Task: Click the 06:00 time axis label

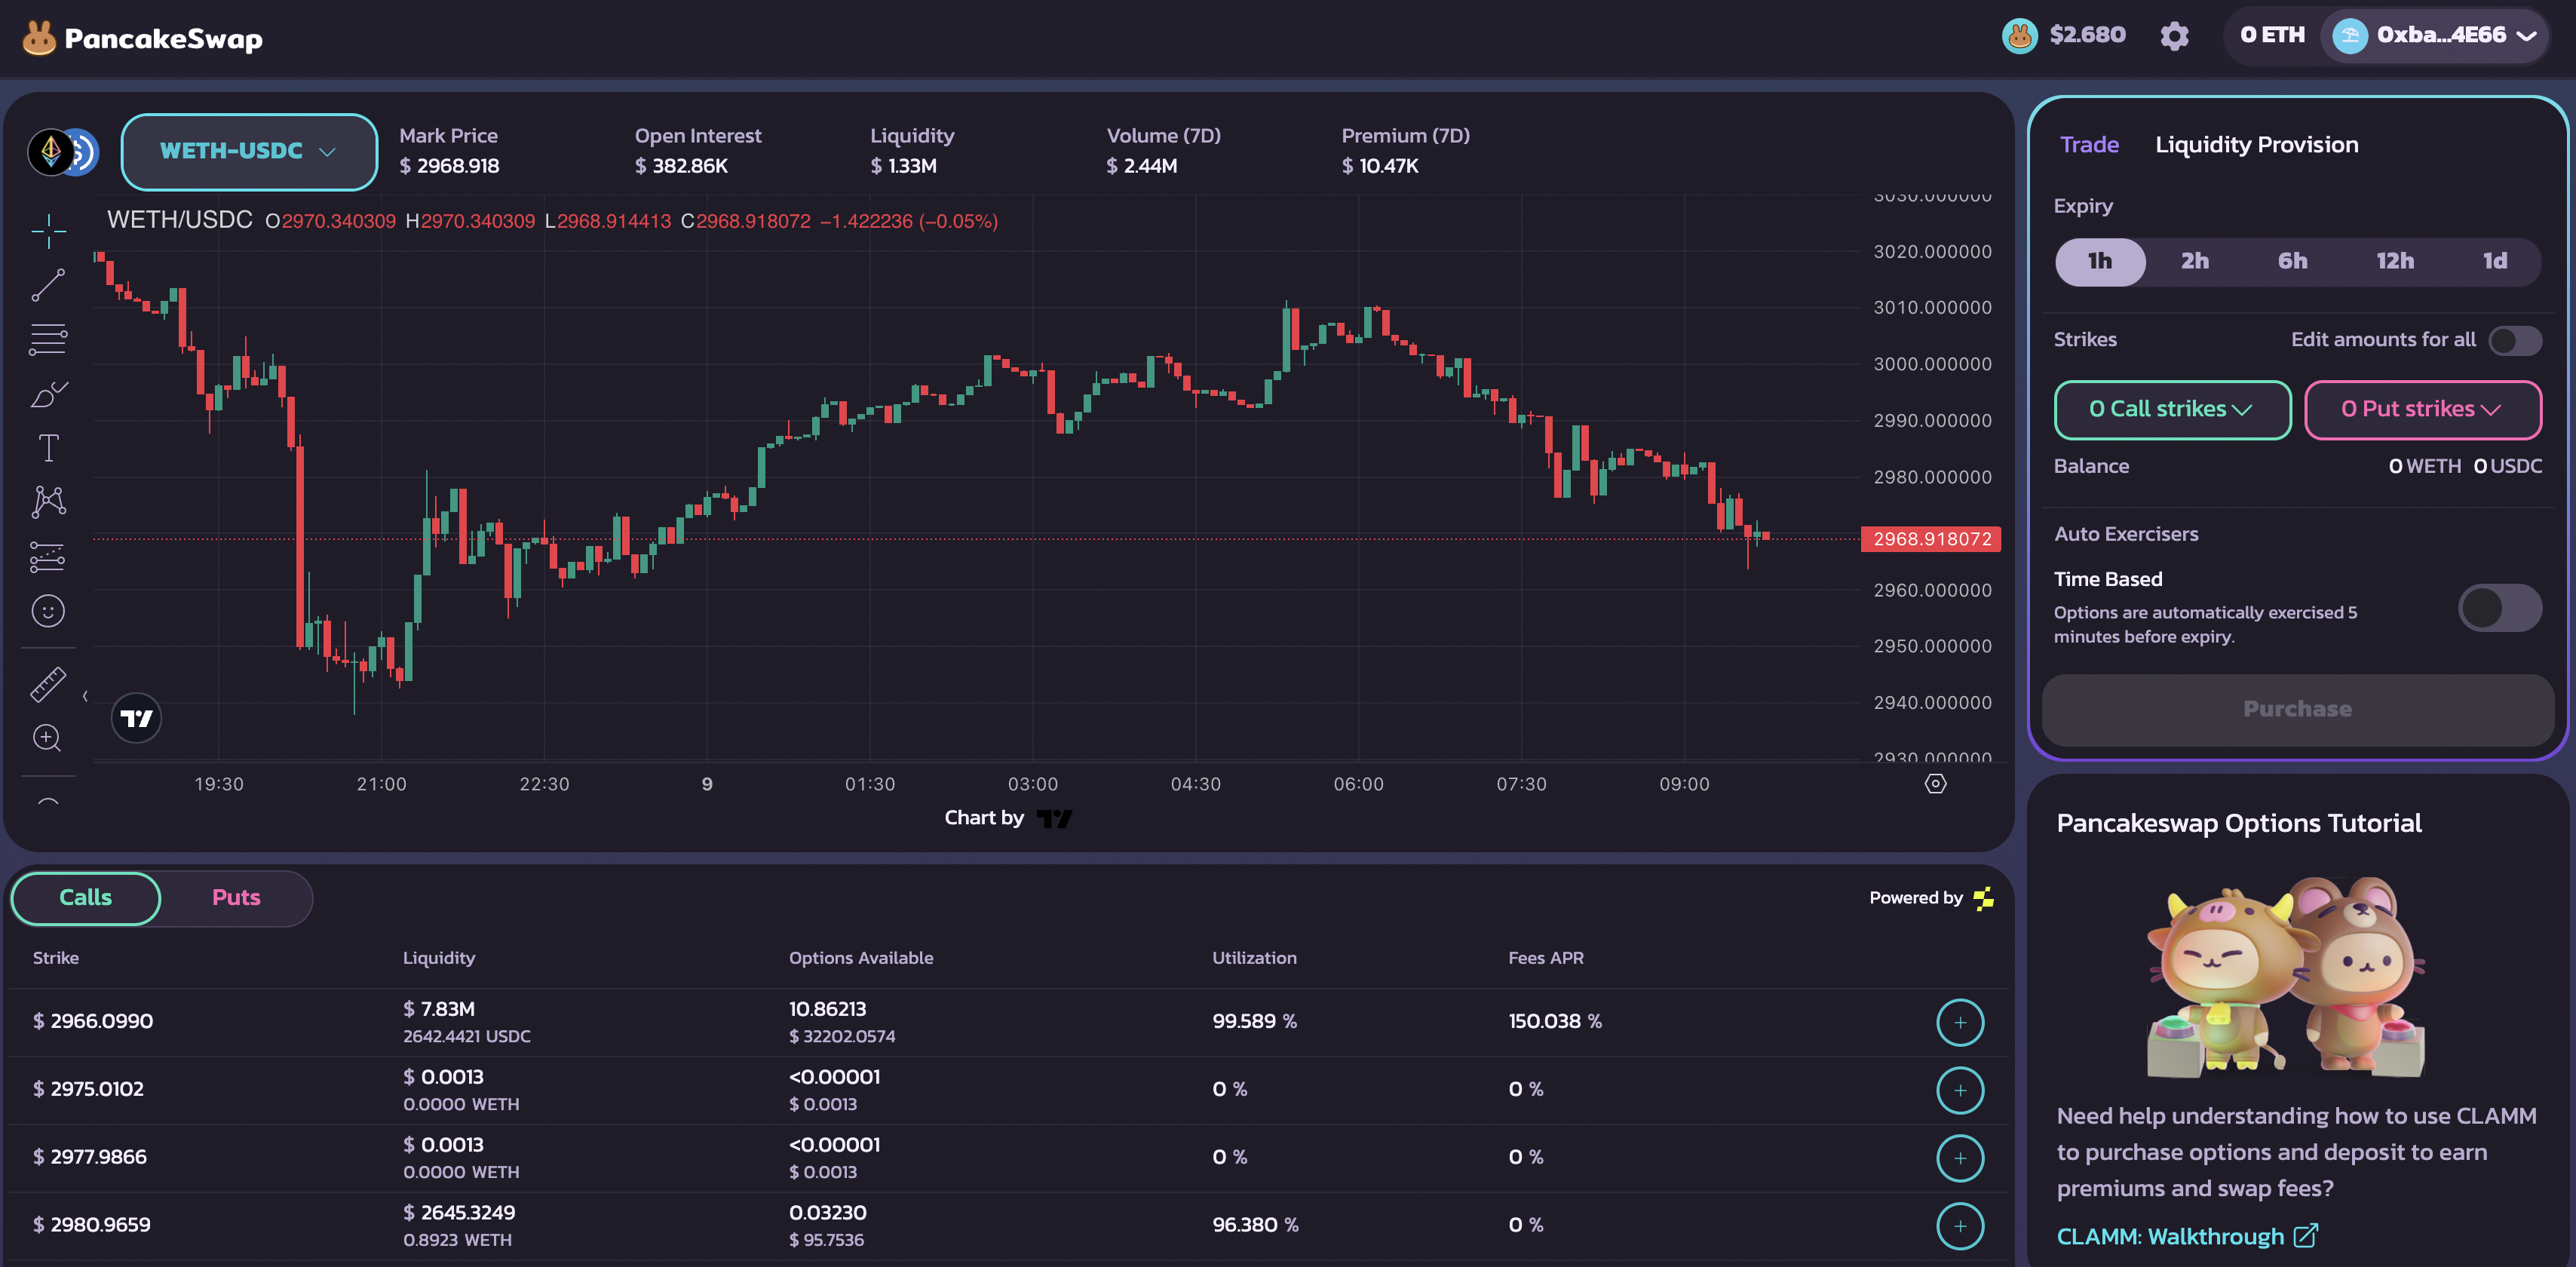Action: (x=1358, y=784)
